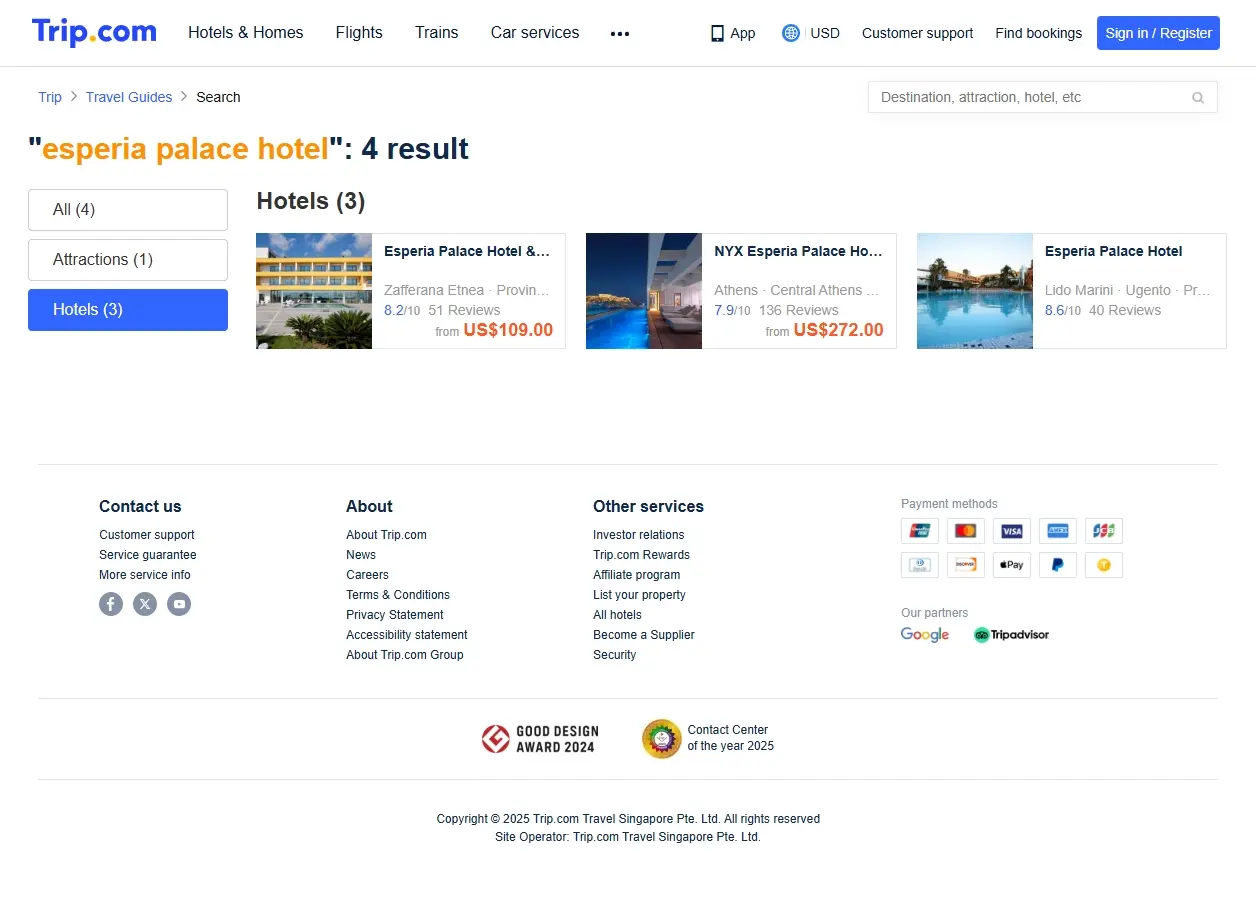Click the American Express payment icon

coord(1058,531)
